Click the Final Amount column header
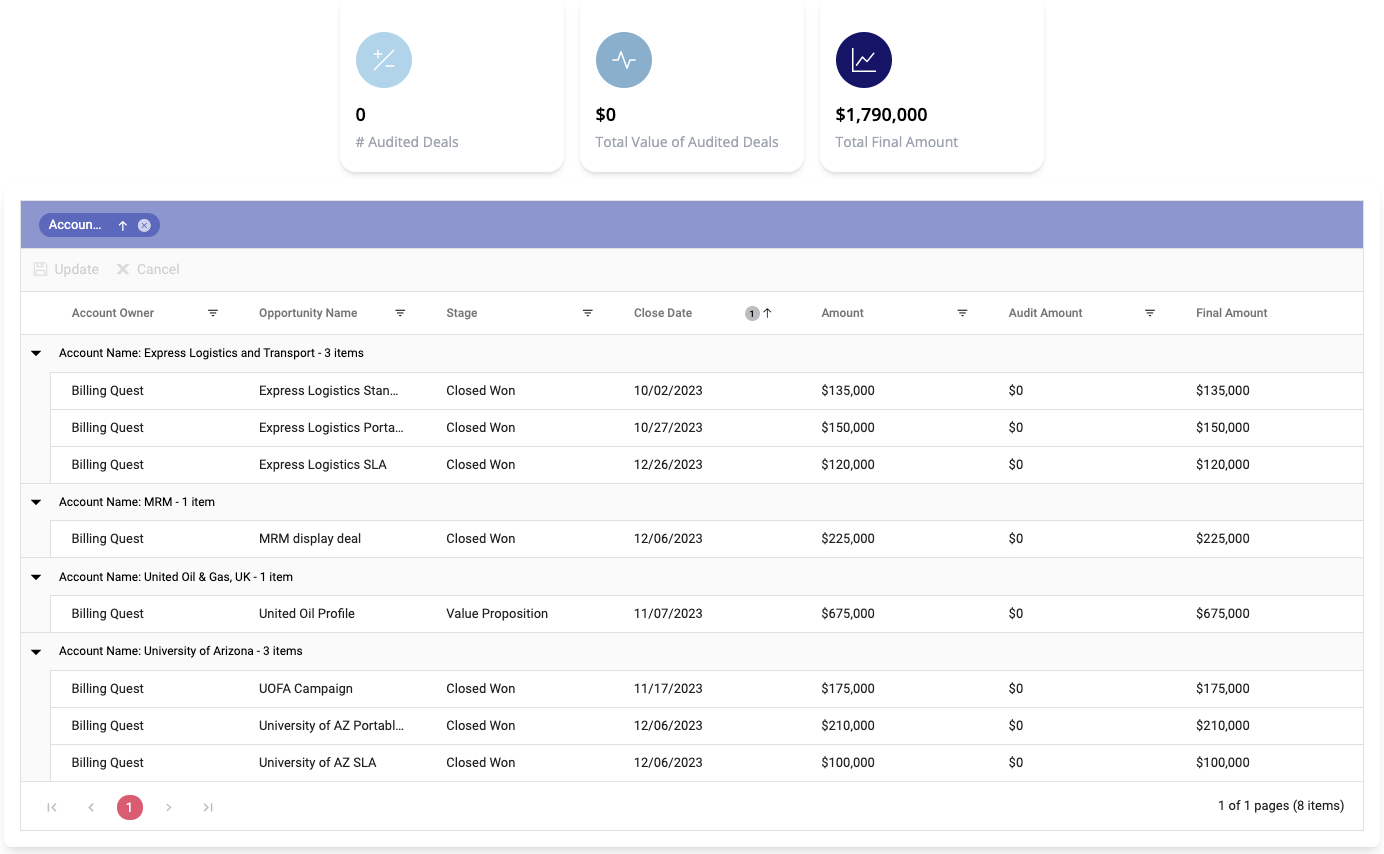The height and width of the screenshot is (854, 1384). 1231,313
